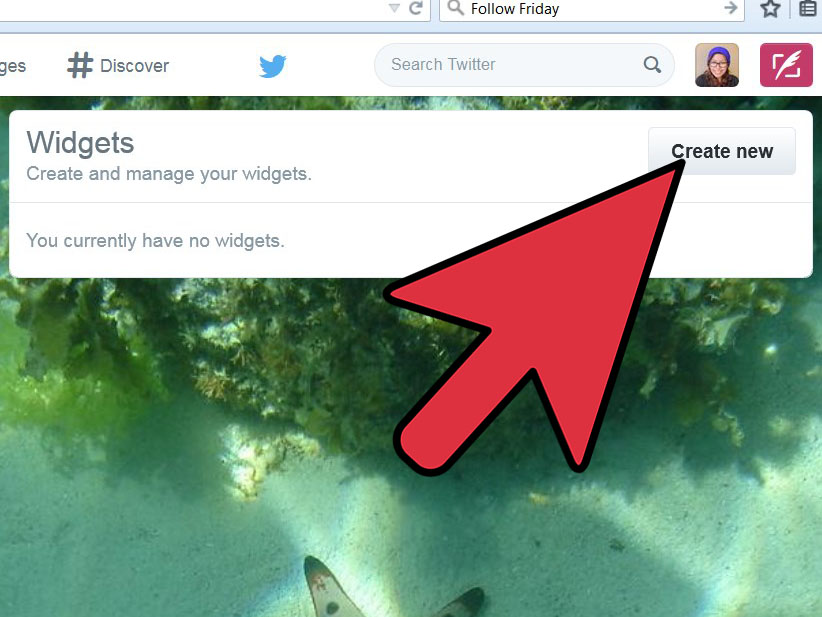
Task: Open the profile avatar menu
Action: tap(717, 65)
